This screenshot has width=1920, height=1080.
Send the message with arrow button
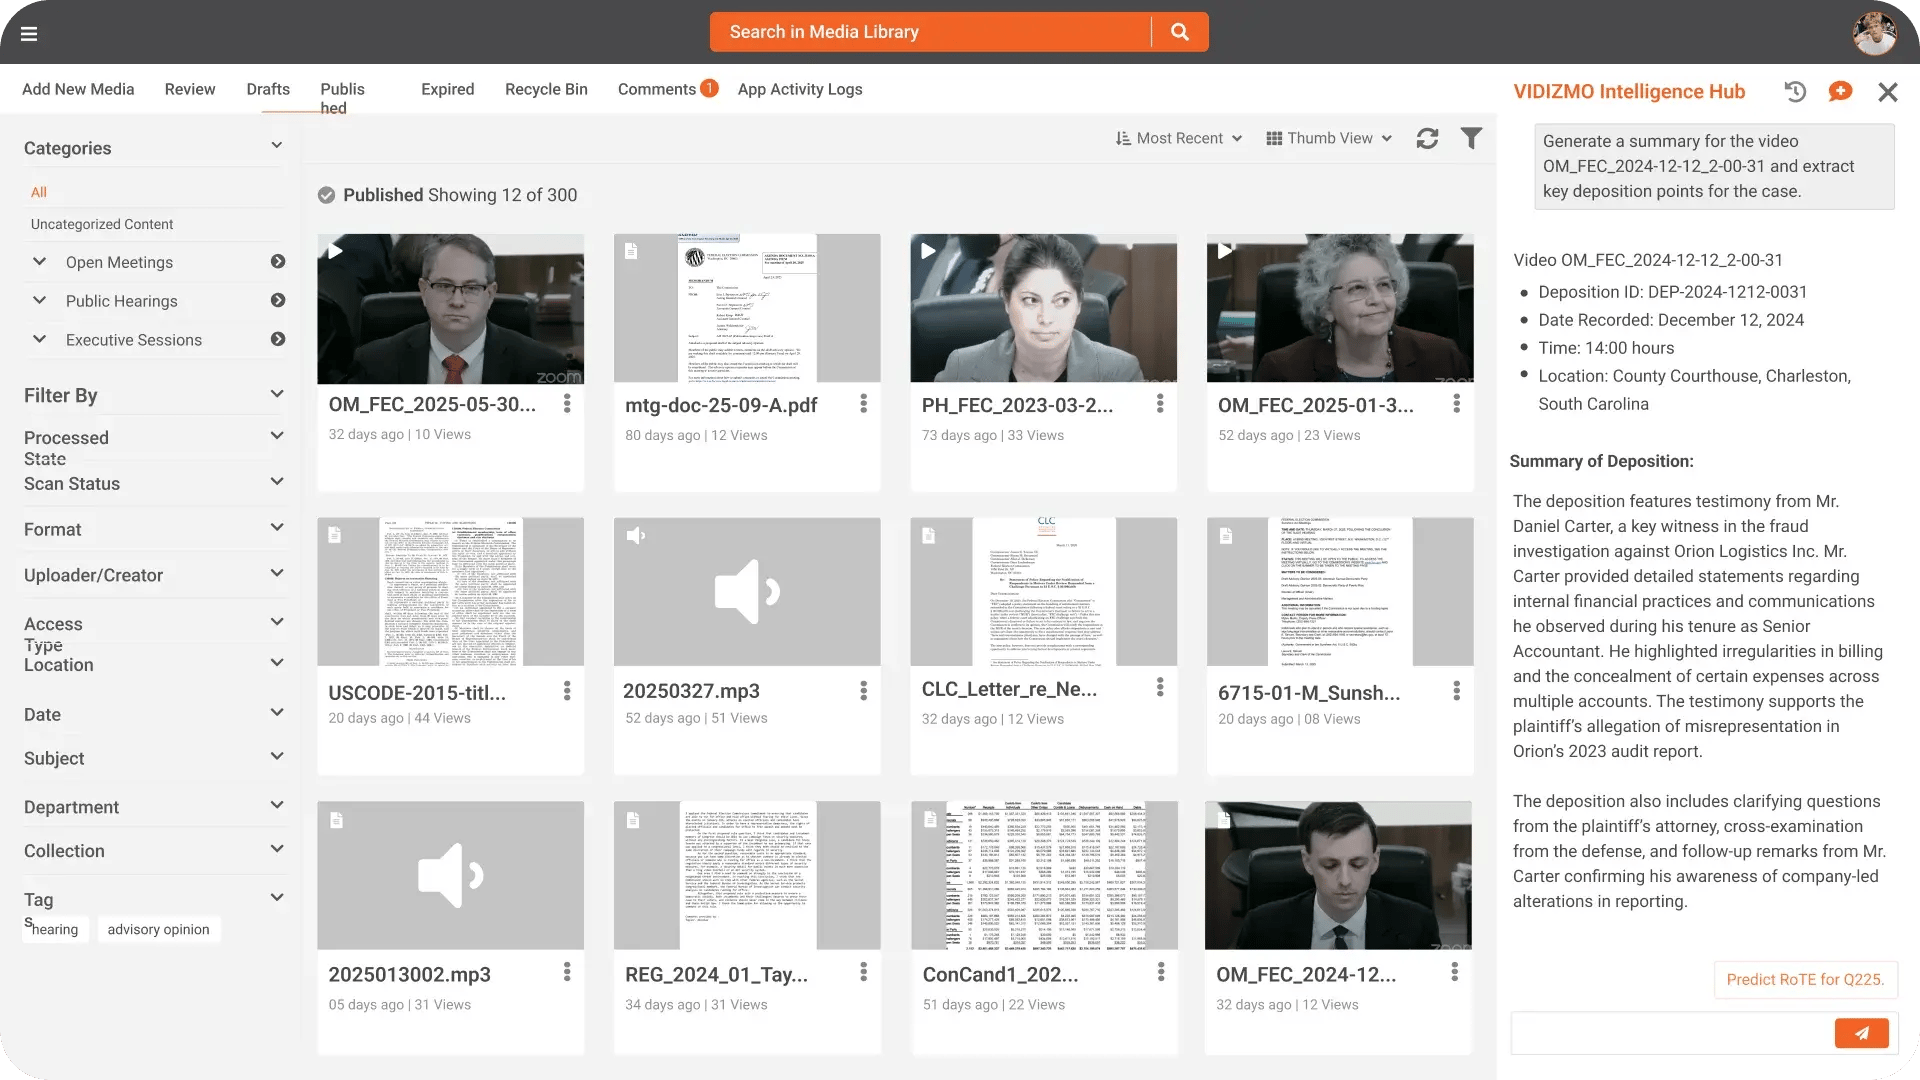(x=1861, y=1033)
